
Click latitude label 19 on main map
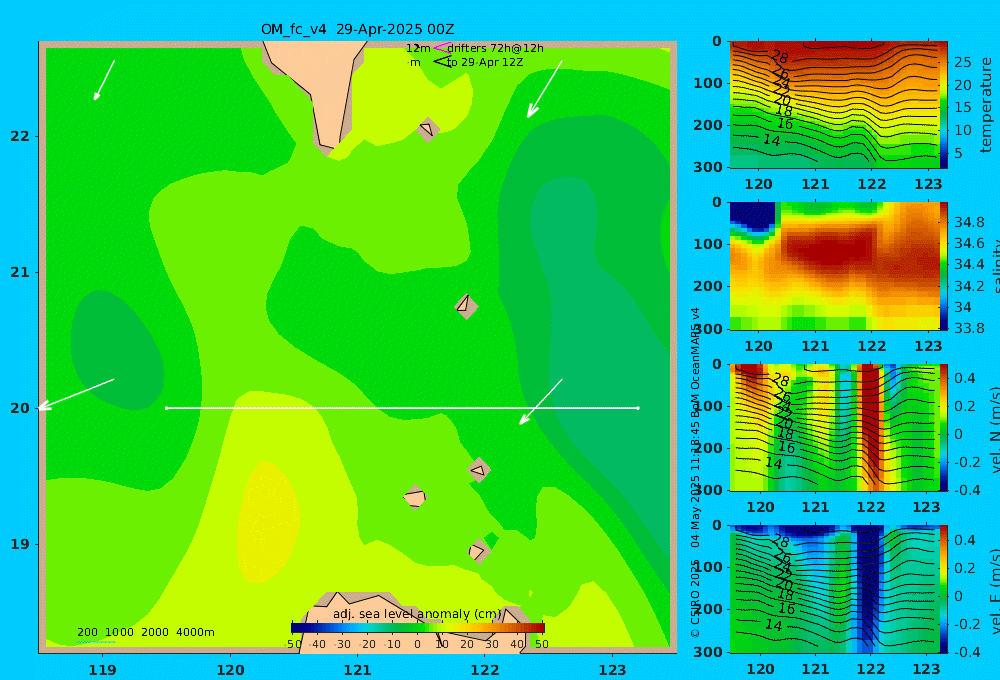(20, 544)
